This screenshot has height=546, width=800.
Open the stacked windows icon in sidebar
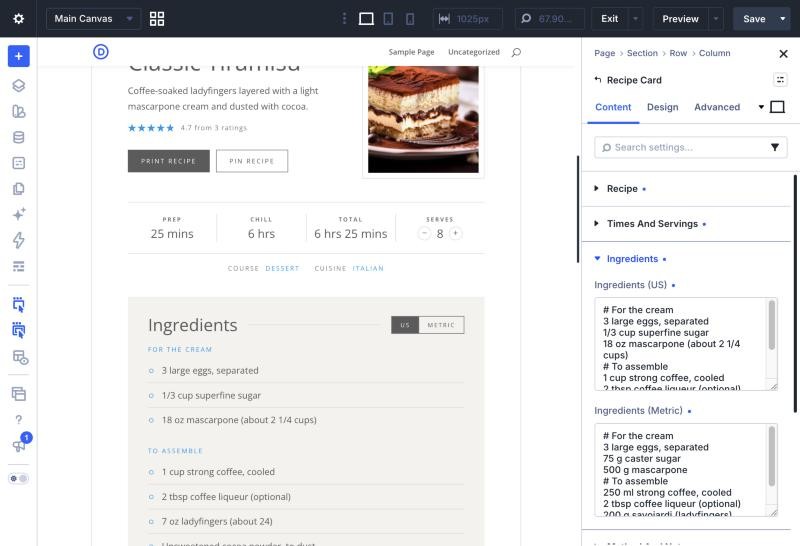18,393
